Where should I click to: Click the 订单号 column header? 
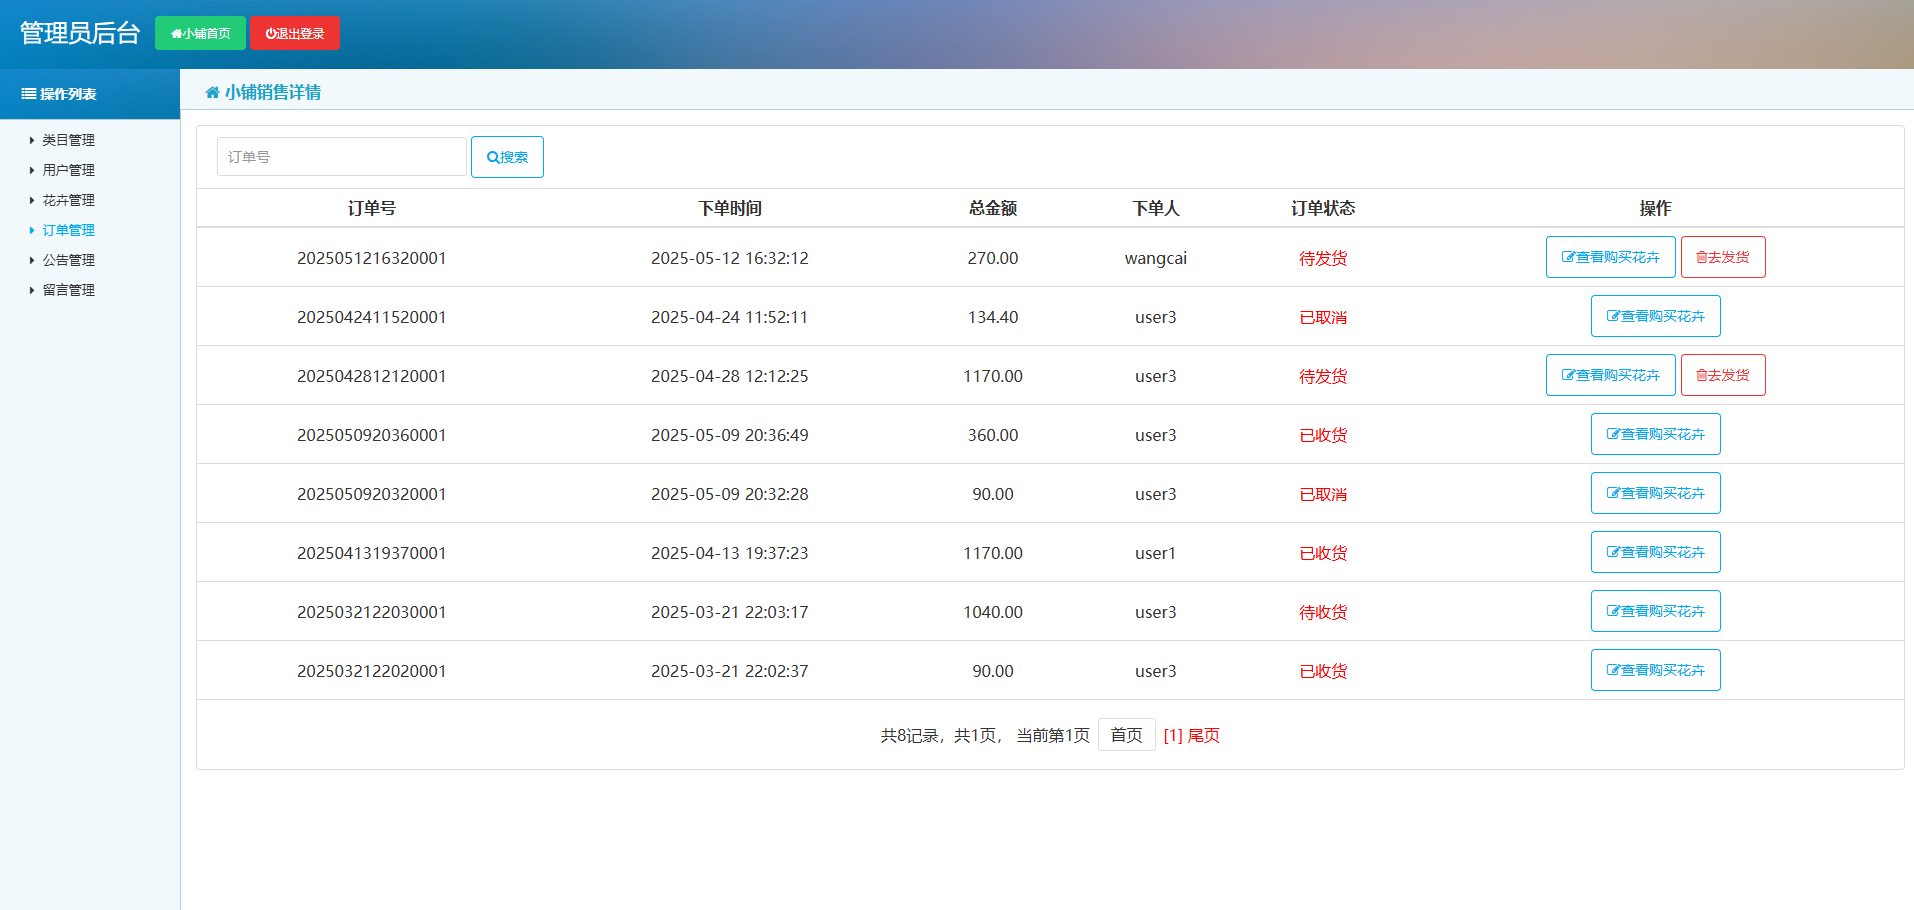click(372, 208)
